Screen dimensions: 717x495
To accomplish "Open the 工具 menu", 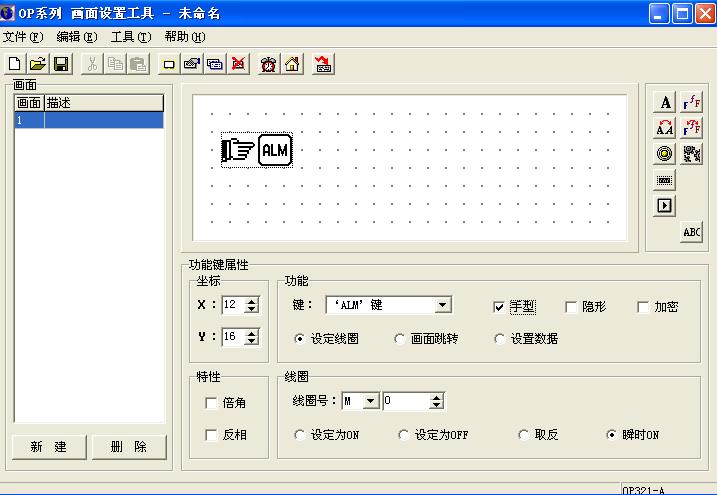I will coord(130,37).
